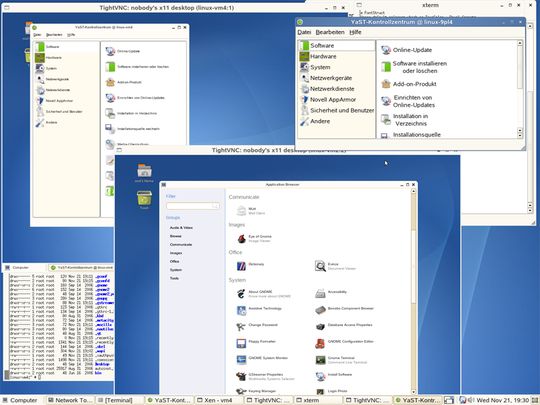Click scroll-up arrow of Application Browser scrollbar

pyautogui.click(x=413, y=191)
